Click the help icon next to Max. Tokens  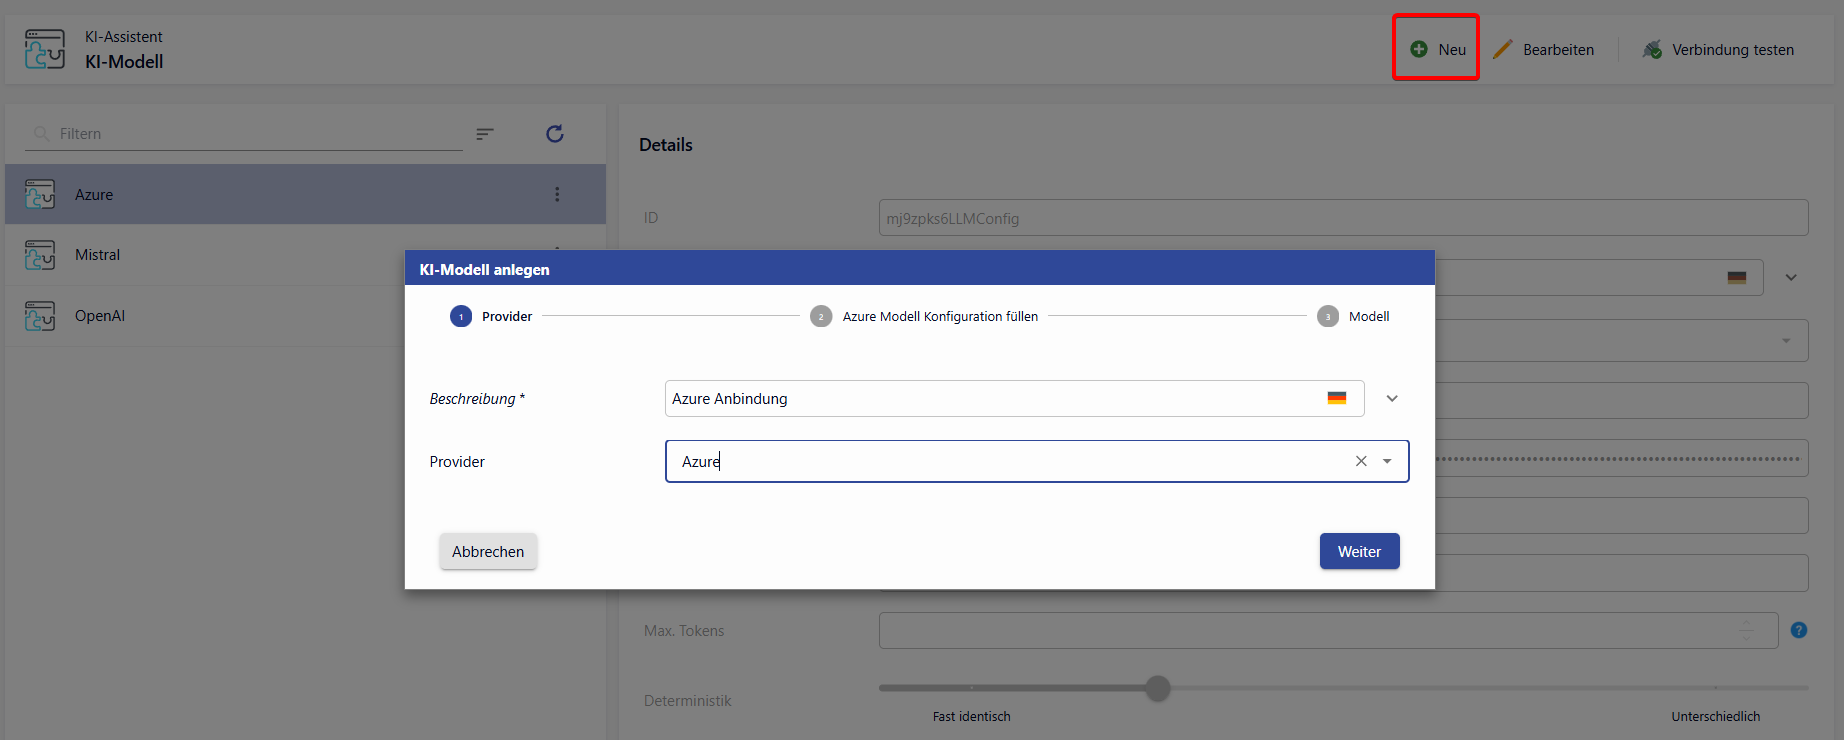click(1798, 630)
